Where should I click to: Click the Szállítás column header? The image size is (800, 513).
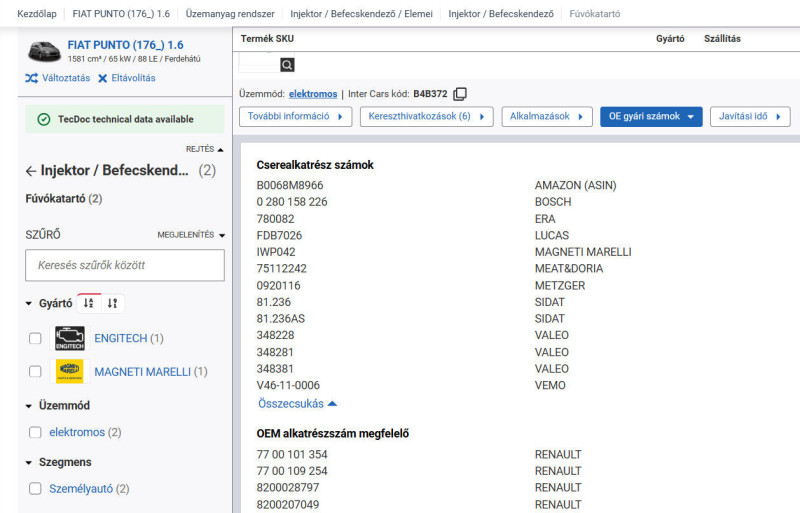722,39
